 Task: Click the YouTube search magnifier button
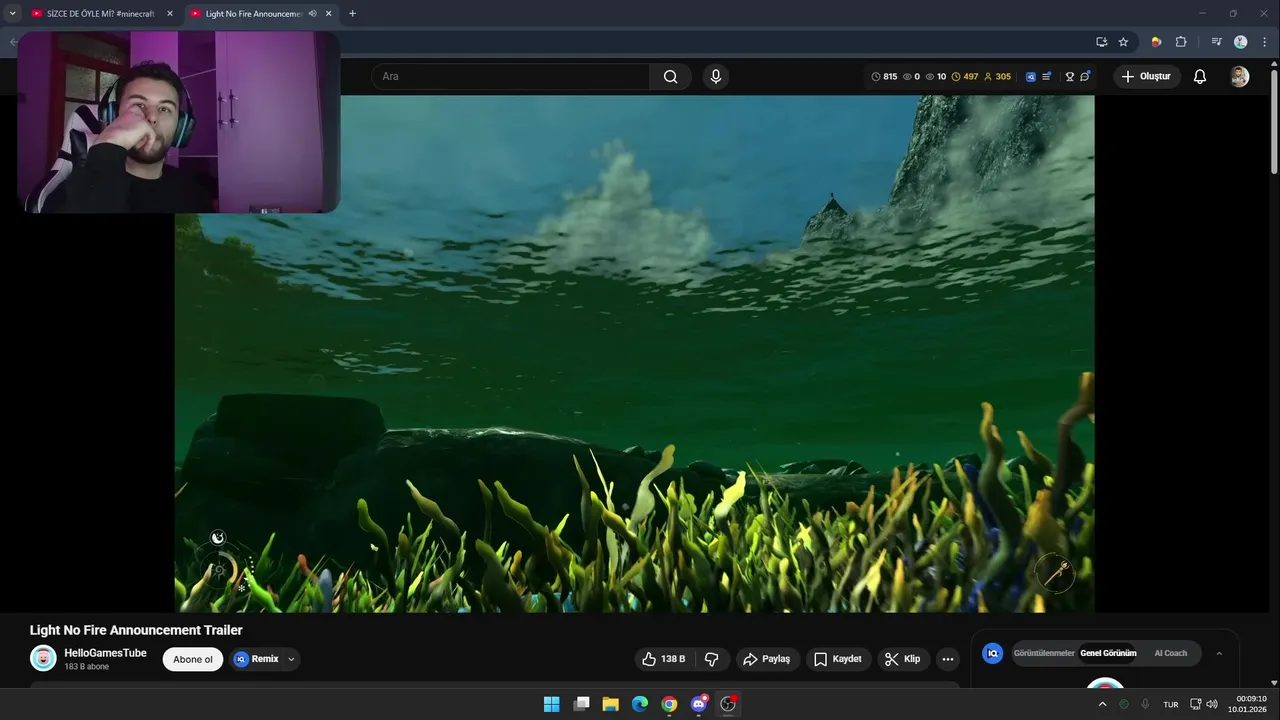[x=670, y=77]
